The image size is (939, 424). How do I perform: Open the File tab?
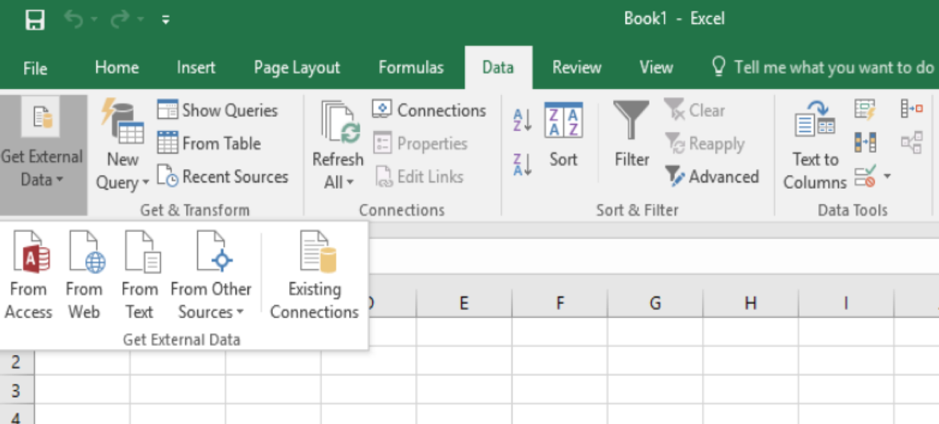point(35,68)
